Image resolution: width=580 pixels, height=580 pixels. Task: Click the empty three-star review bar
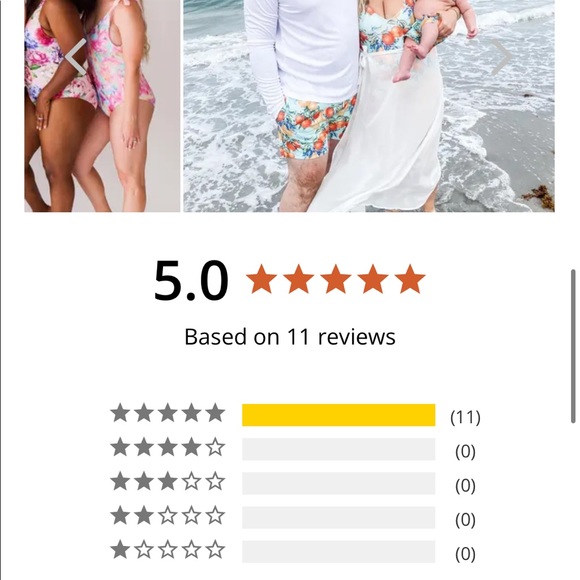339,483
